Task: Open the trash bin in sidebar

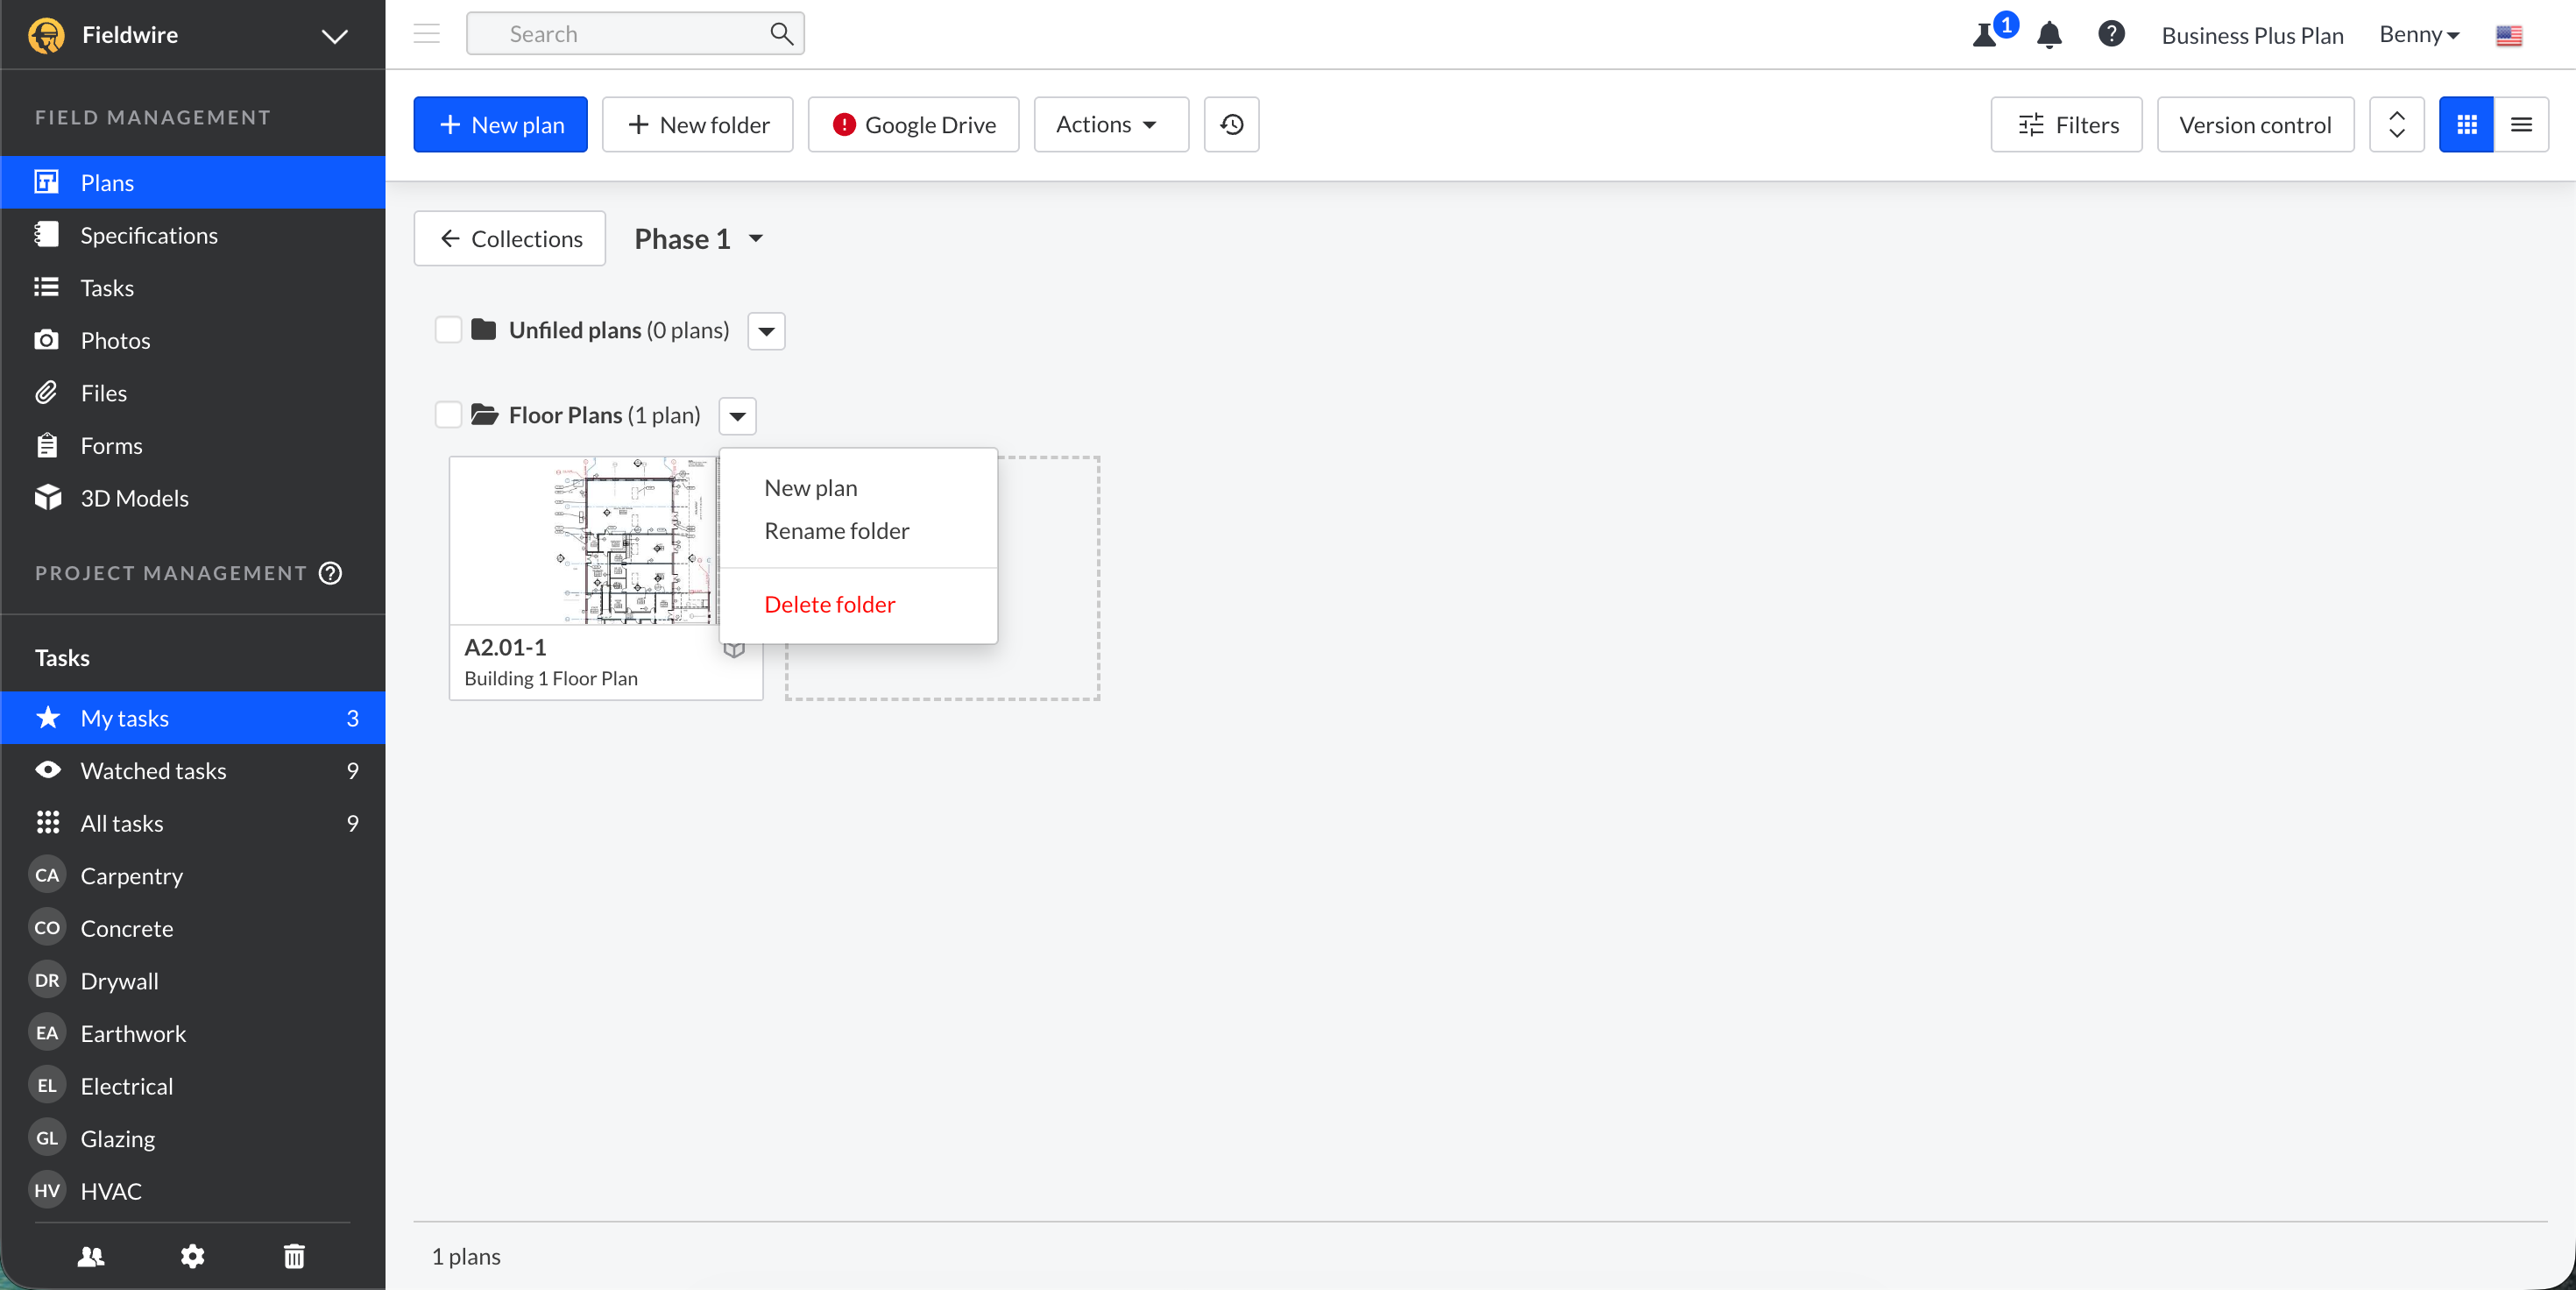Action: 294,1256
